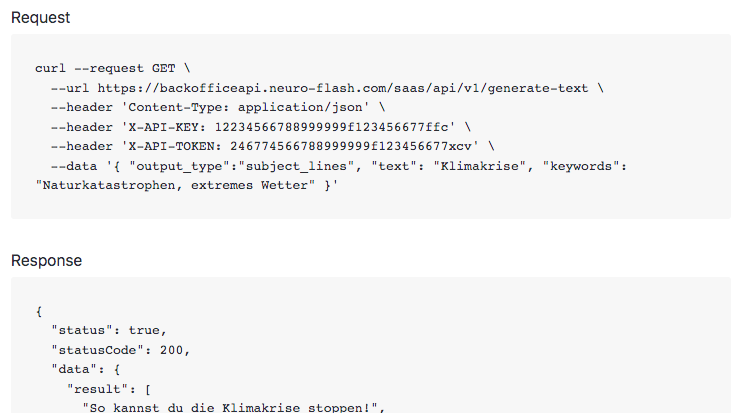
Task: Click the GET method in the curl command
Action: click(x=163, y=68)
